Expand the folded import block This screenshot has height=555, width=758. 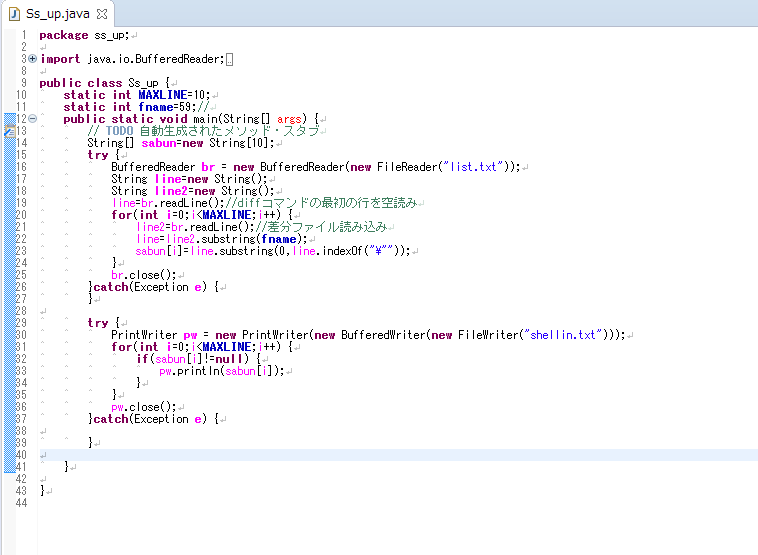coord(33,59)
